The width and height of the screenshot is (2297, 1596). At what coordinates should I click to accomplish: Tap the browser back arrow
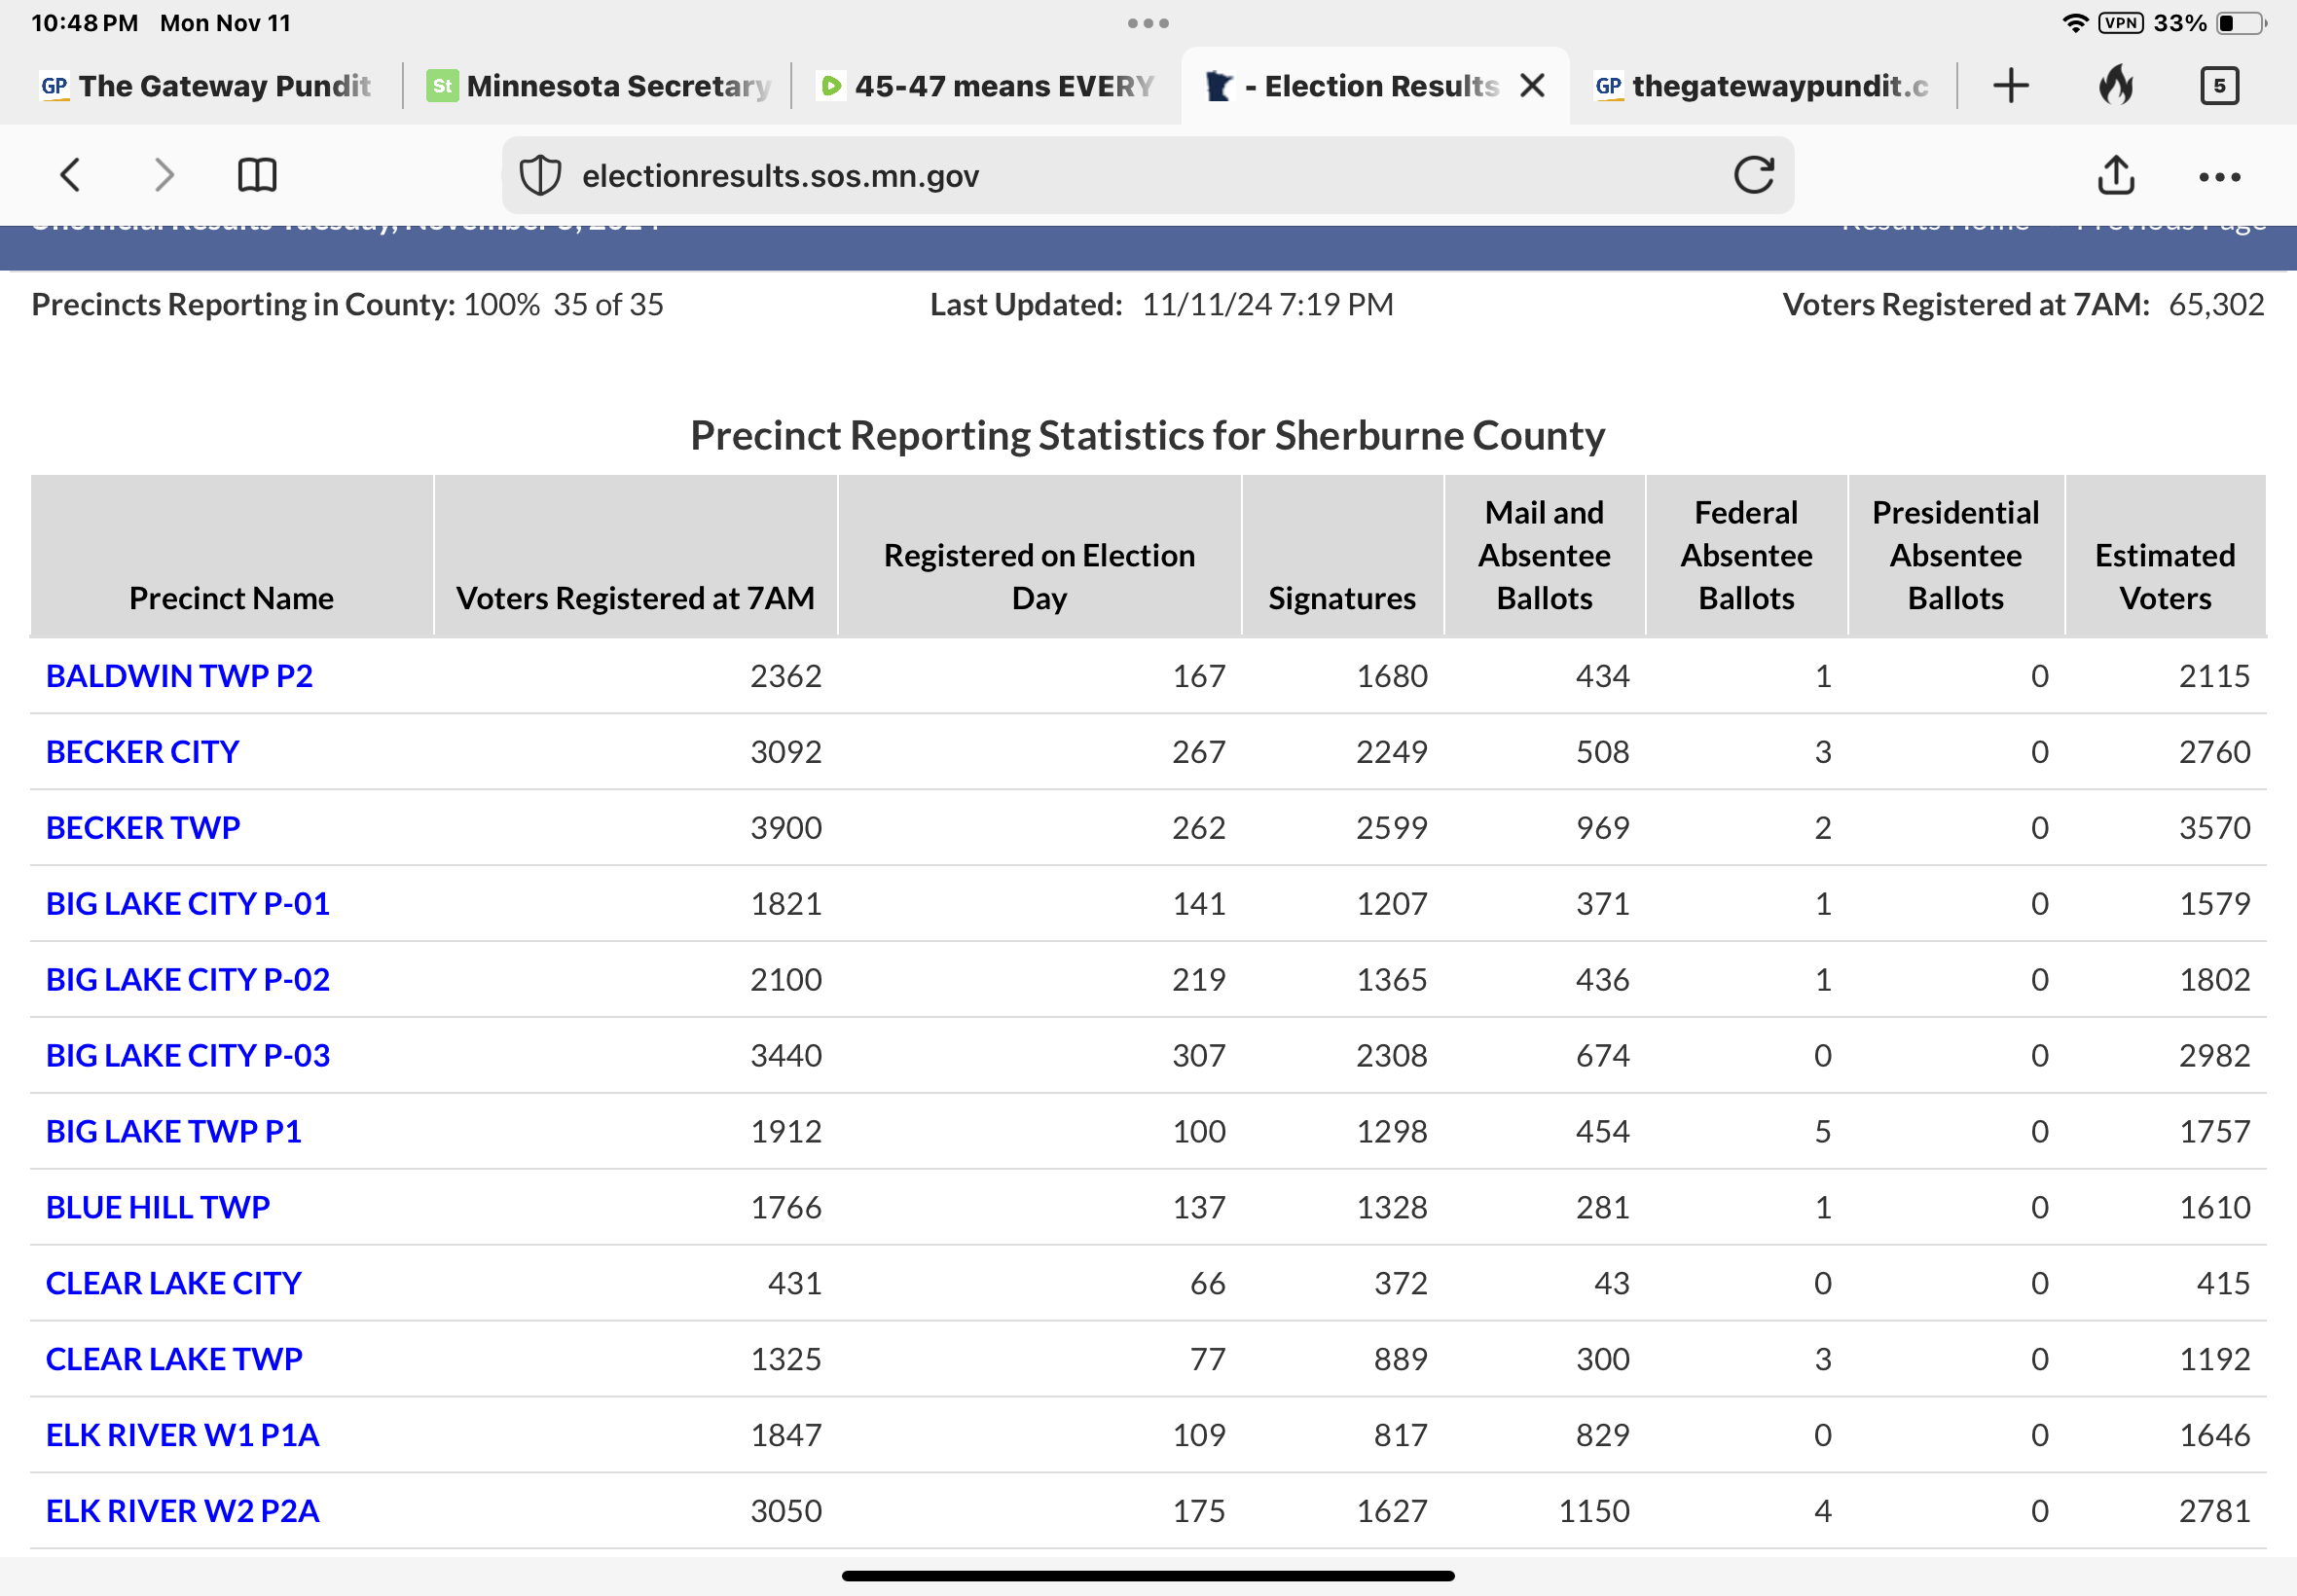pos(70,175)
